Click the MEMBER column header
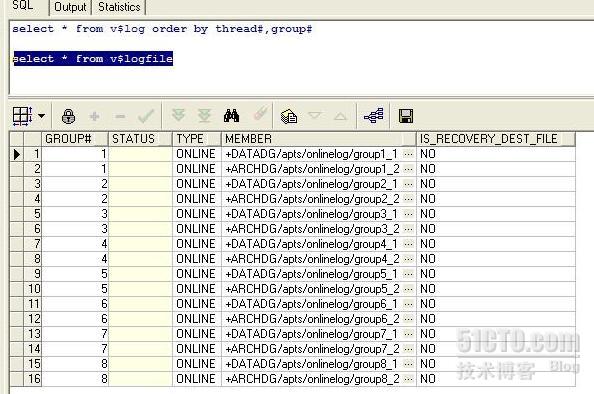Image resolution: width=594 pixels, height=394 pixels. [319, 139]
